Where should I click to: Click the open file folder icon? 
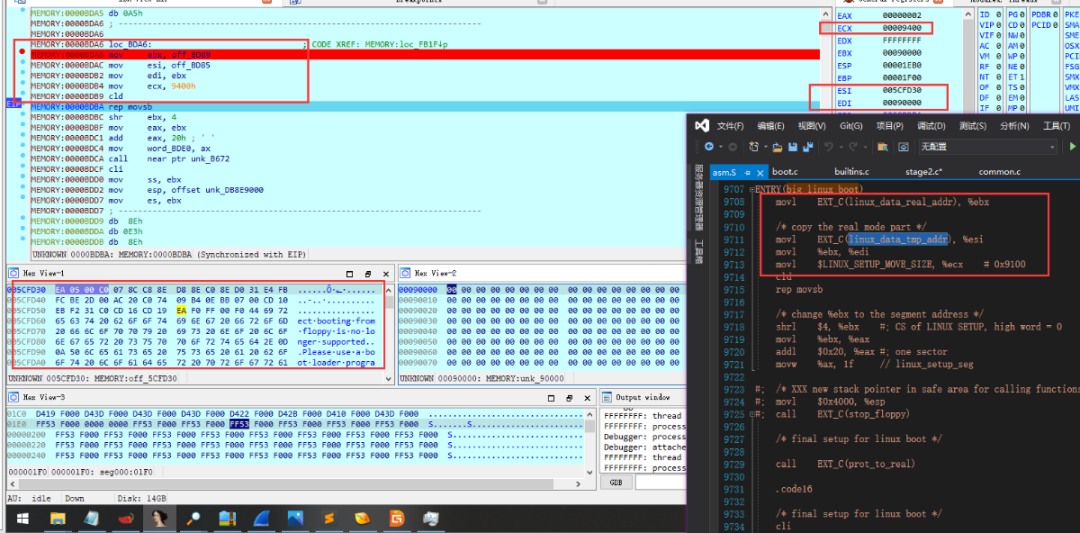[777, 147]
